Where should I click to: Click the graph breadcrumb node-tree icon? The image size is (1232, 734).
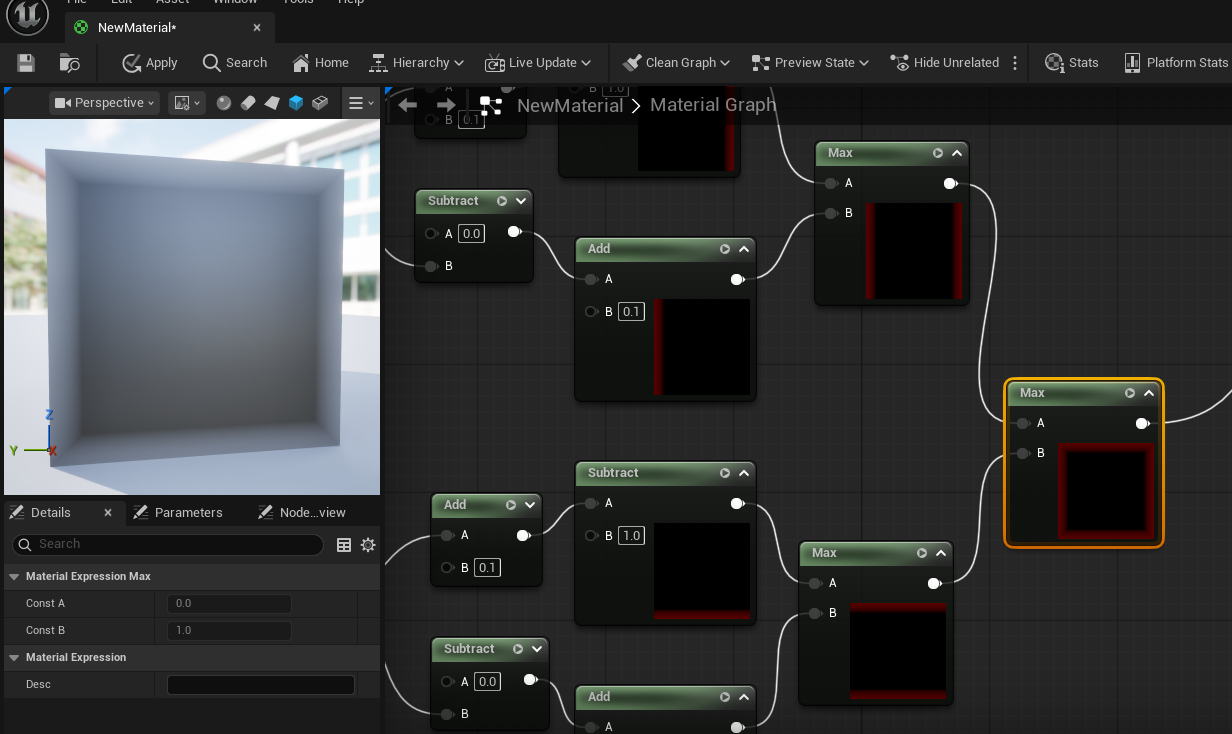490,104
